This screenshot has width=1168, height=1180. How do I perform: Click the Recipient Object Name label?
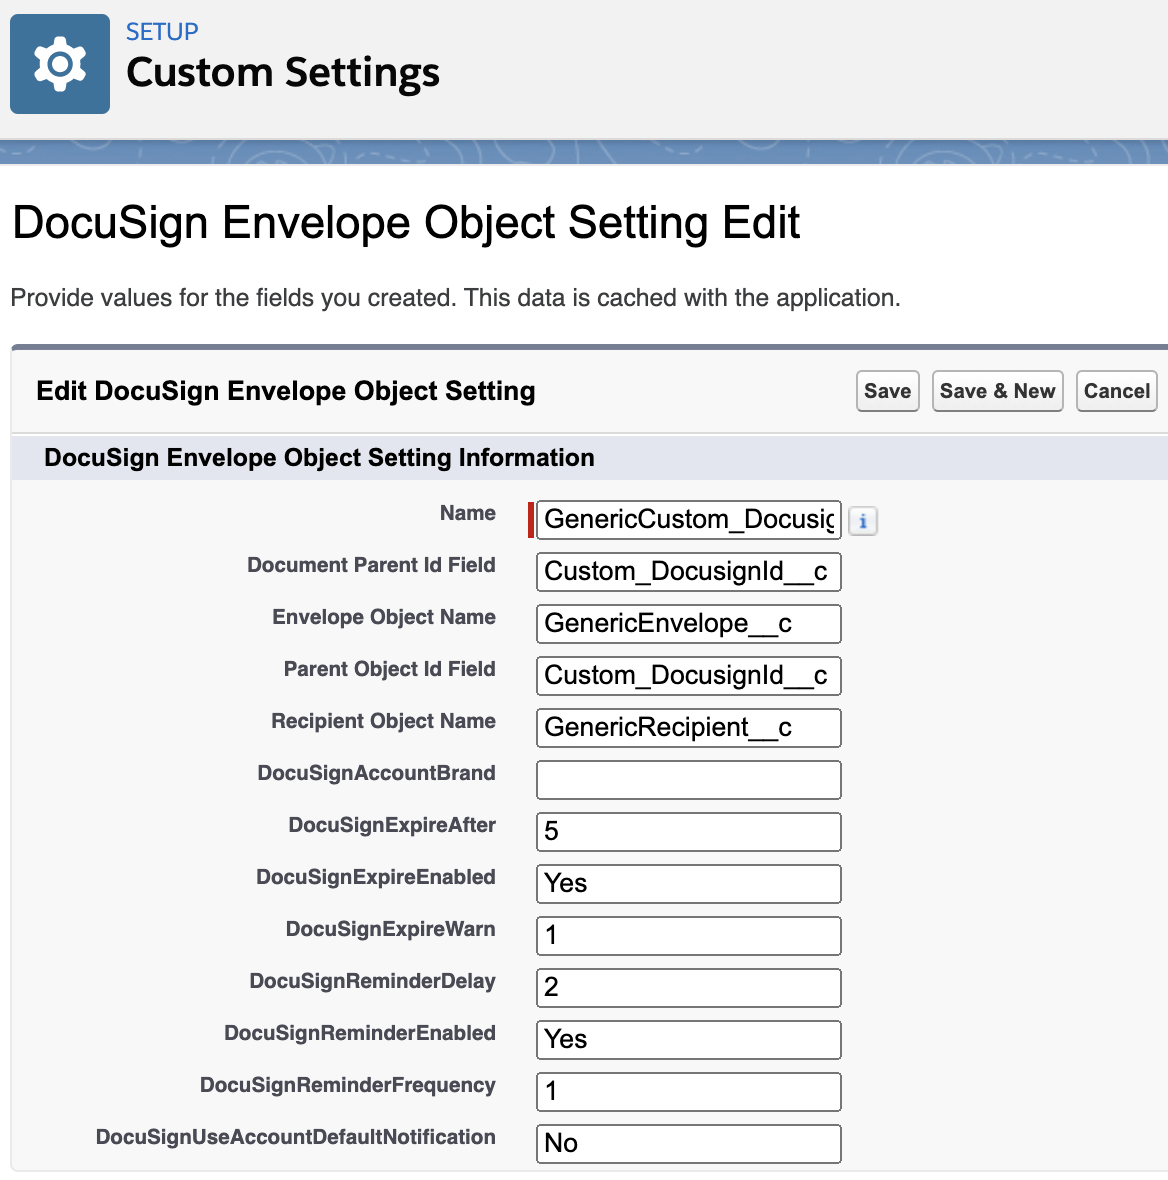(x=383, y=721)
